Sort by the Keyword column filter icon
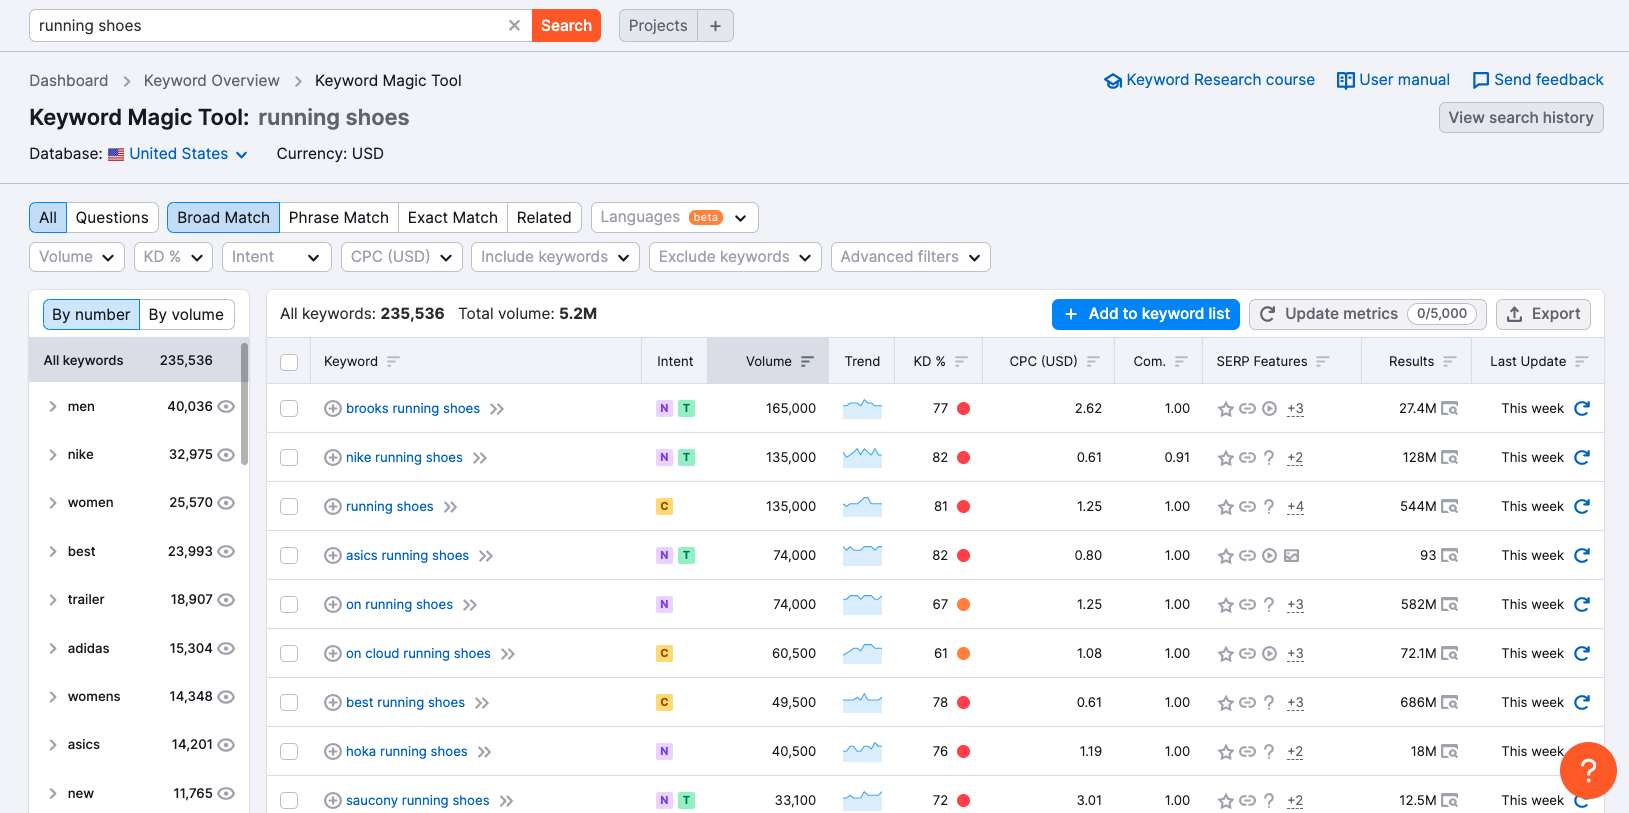The image size is (1629, 813). coord(393,361)
